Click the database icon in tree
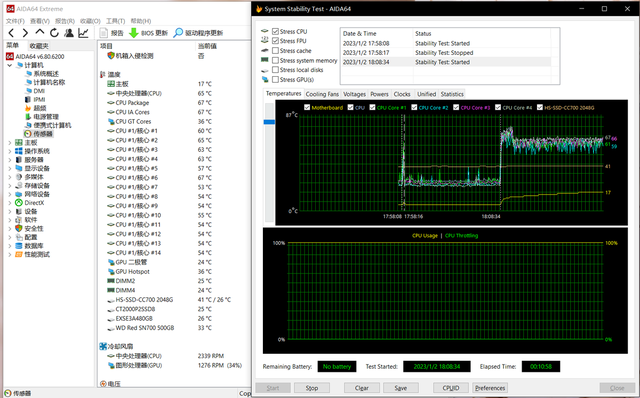640x398 pixels. tap(19, 246)
